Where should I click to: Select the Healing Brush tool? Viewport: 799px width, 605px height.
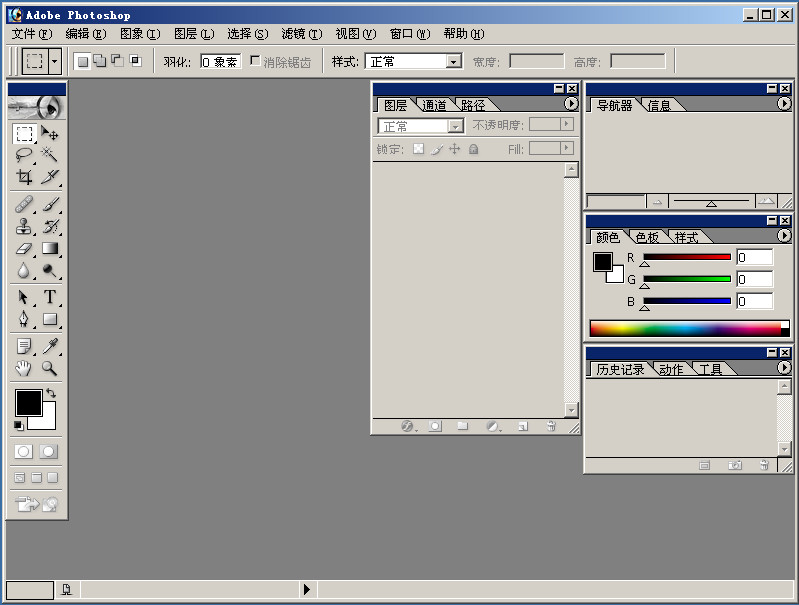pyautogui.click(x=24, y=204)
